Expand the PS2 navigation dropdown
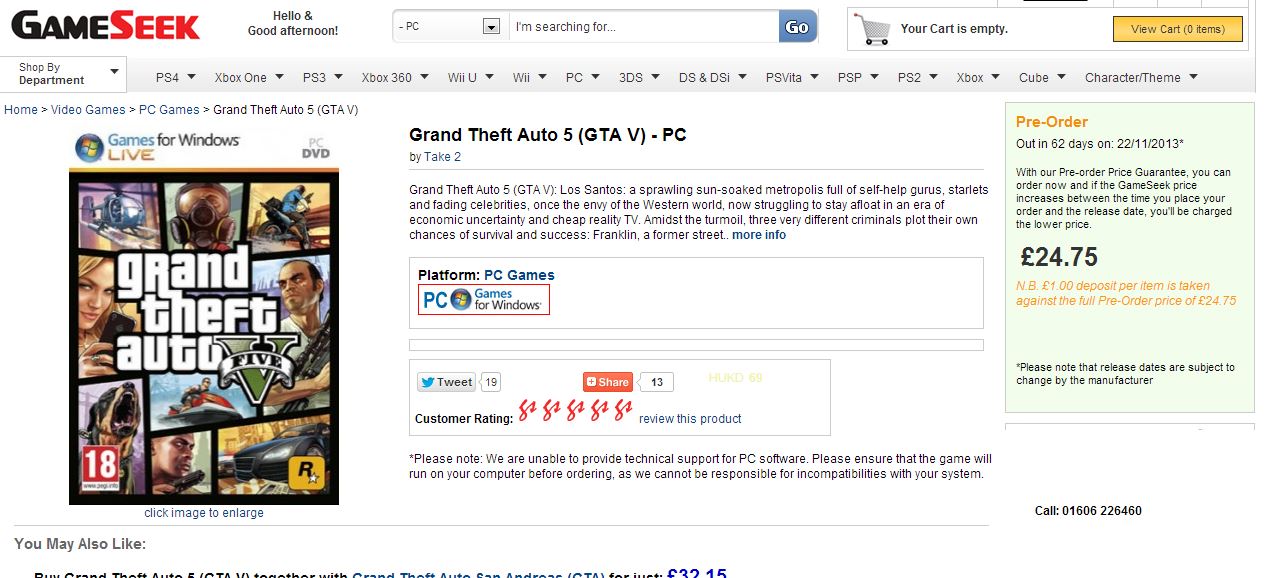Image resolution: width=1280 pixels, height=578 pixels. pyautogui.click(x=919, y=77)
